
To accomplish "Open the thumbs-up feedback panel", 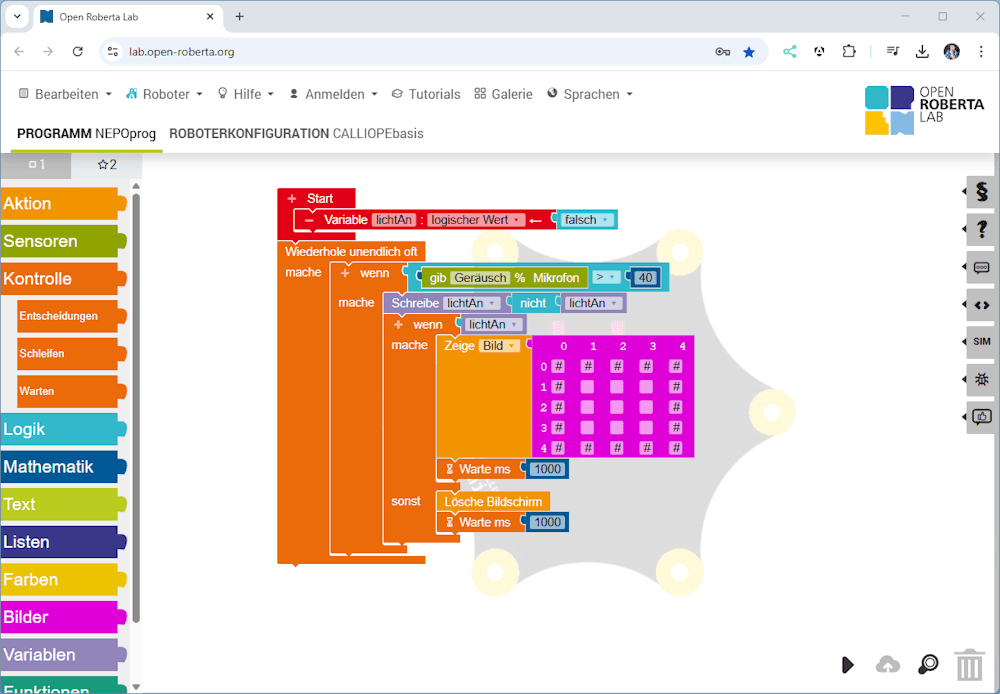I will coord(981,417).
